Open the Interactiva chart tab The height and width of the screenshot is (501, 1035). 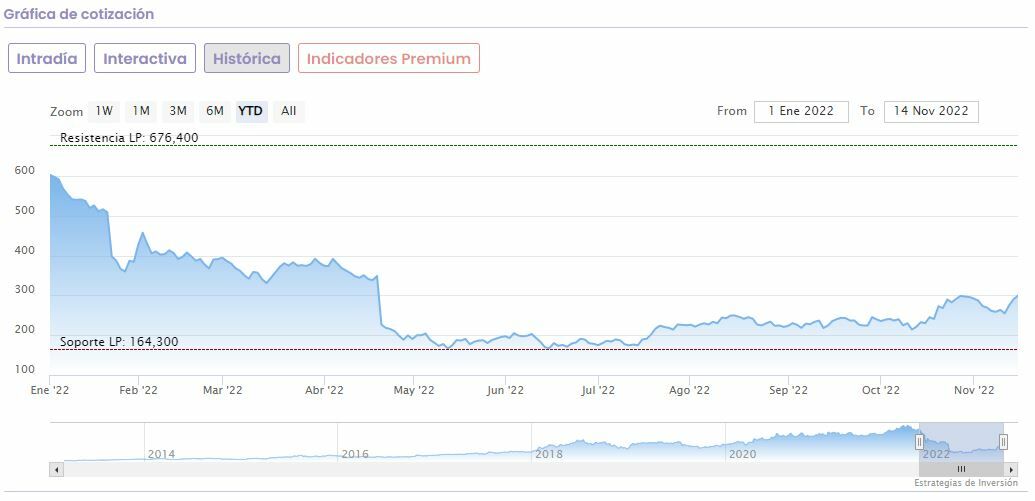[x=145, y=58]
